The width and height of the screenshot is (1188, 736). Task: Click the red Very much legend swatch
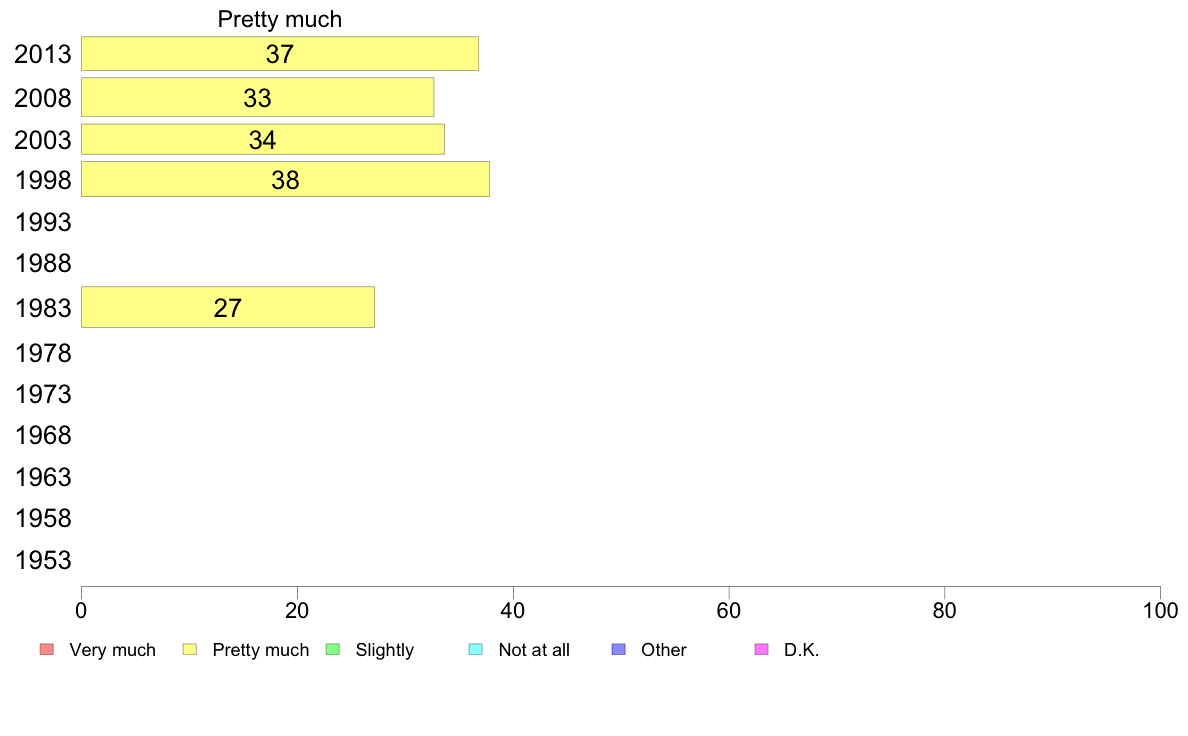pos(47,650)
